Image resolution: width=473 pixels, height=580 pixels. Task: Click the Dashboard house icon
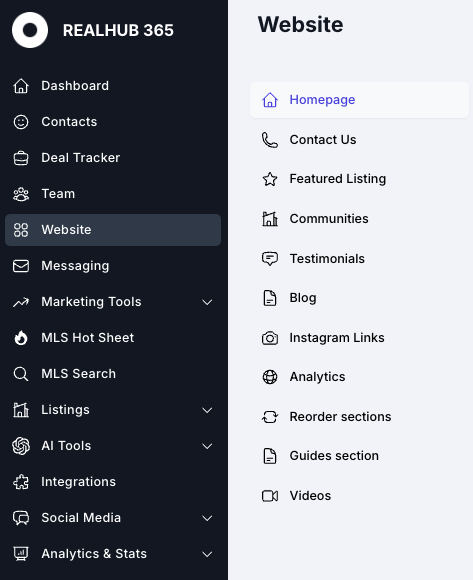pos(21,86)
